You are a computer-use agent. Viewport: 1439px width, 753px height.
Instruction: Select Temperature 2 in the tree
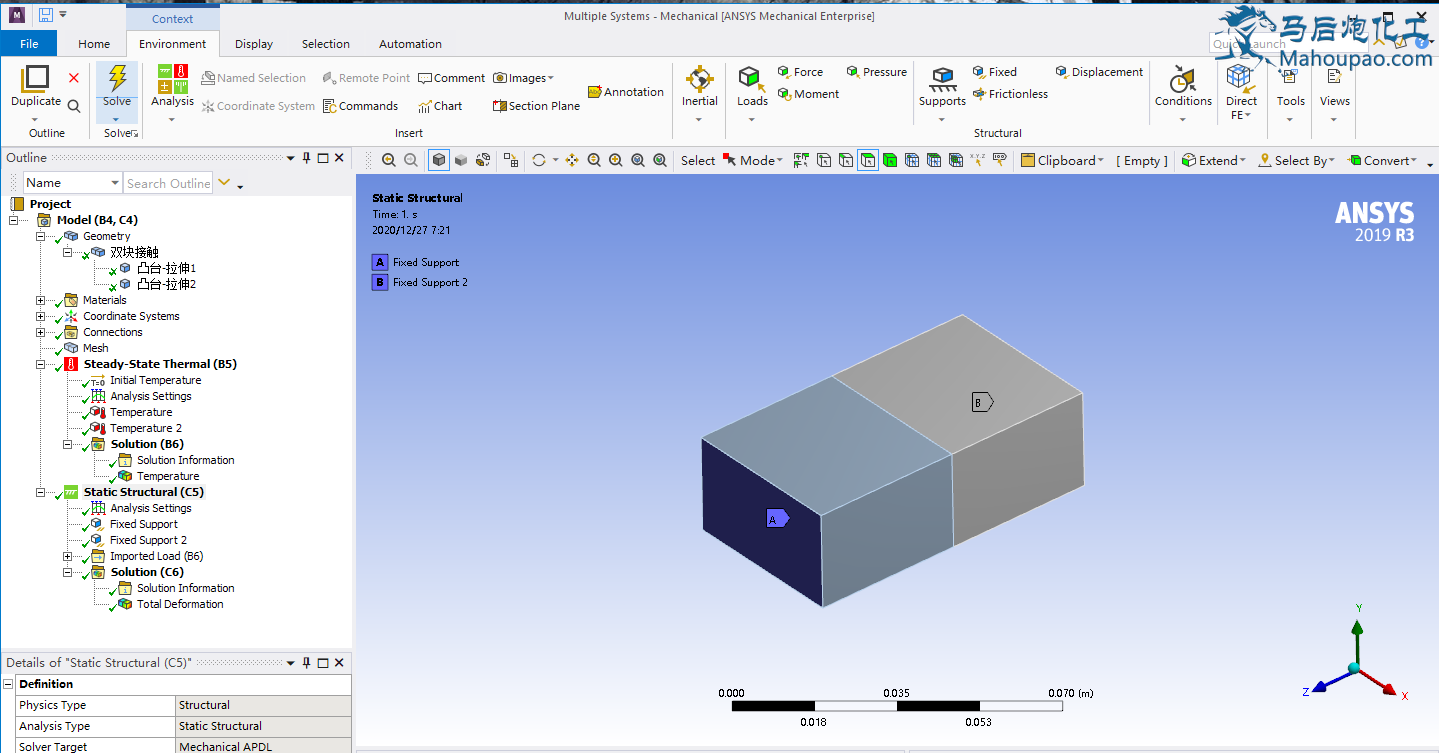(146, 428)
